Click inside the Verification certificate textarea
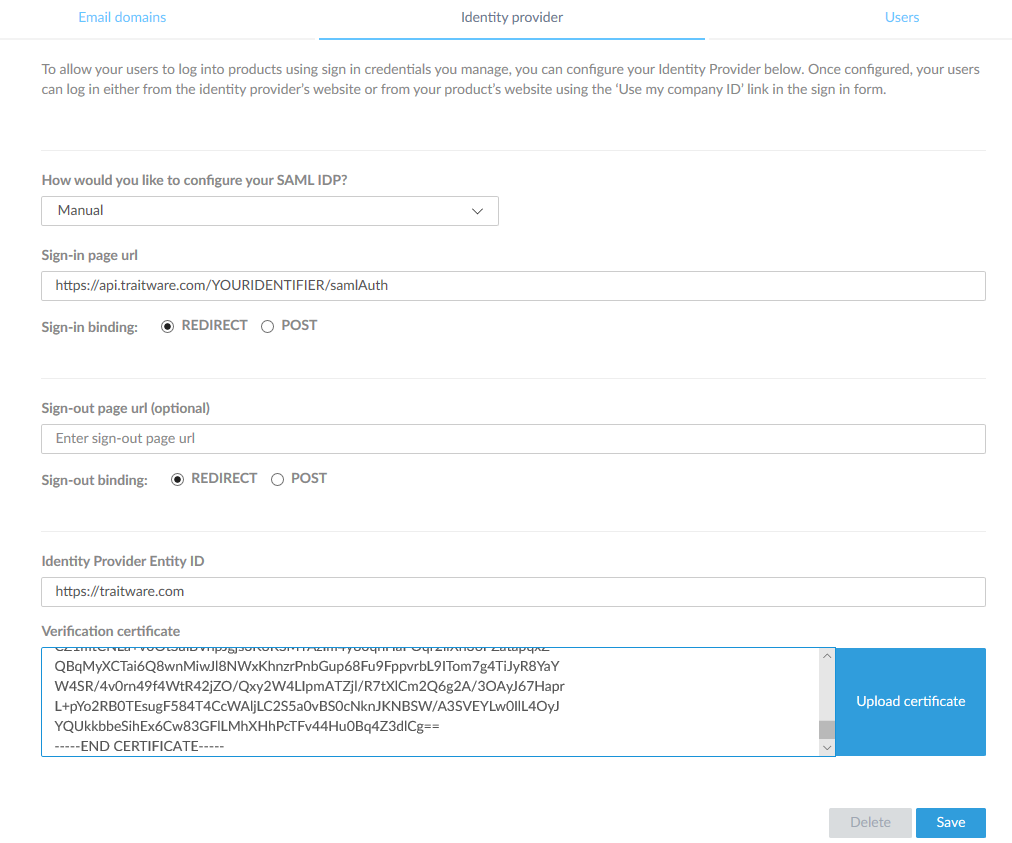1012x843 pixels. pos(430,702)
